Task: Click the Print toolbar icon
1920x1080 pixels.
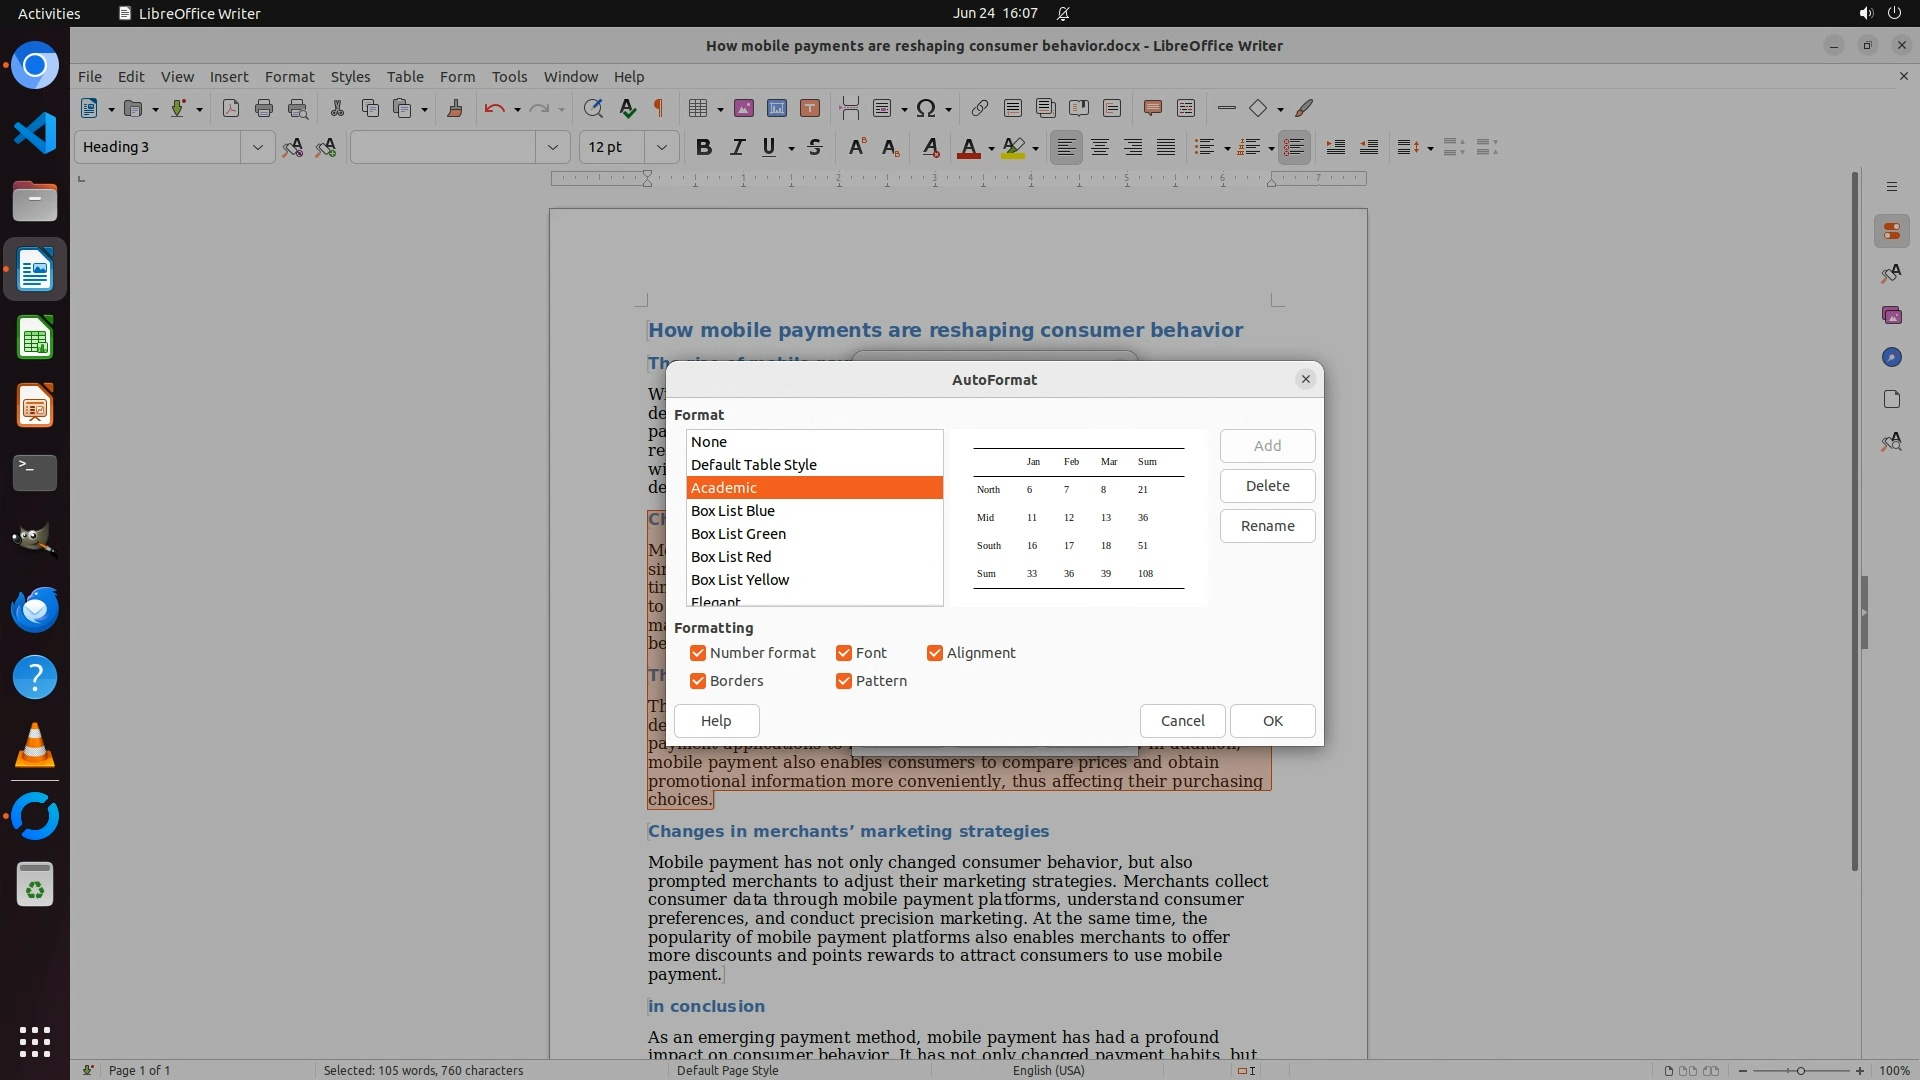Action: coord(264,108)
